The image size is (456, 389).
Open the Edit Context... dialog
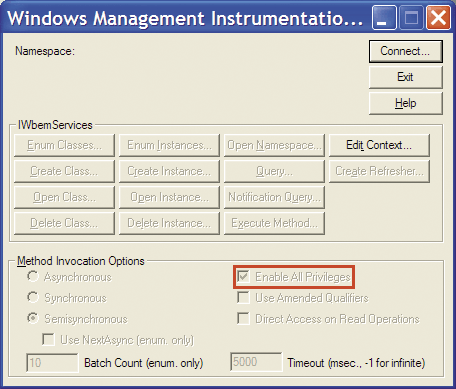coord(379,145)
